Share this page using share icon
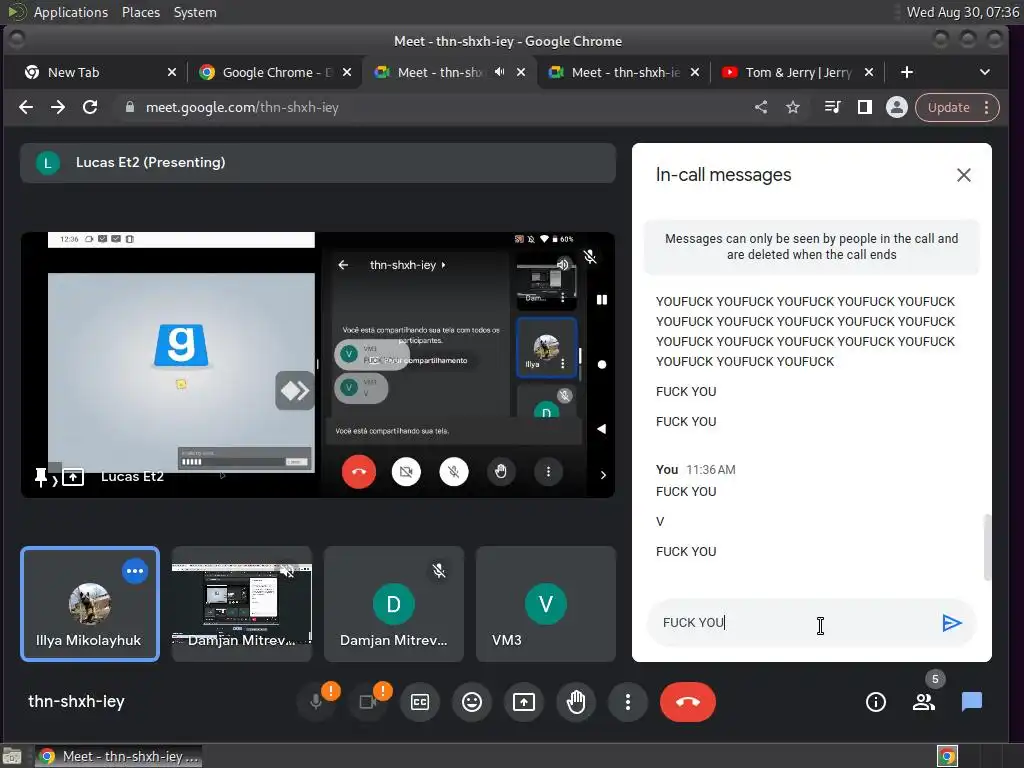The image size is (1024, 768). [x=761, y=107]
